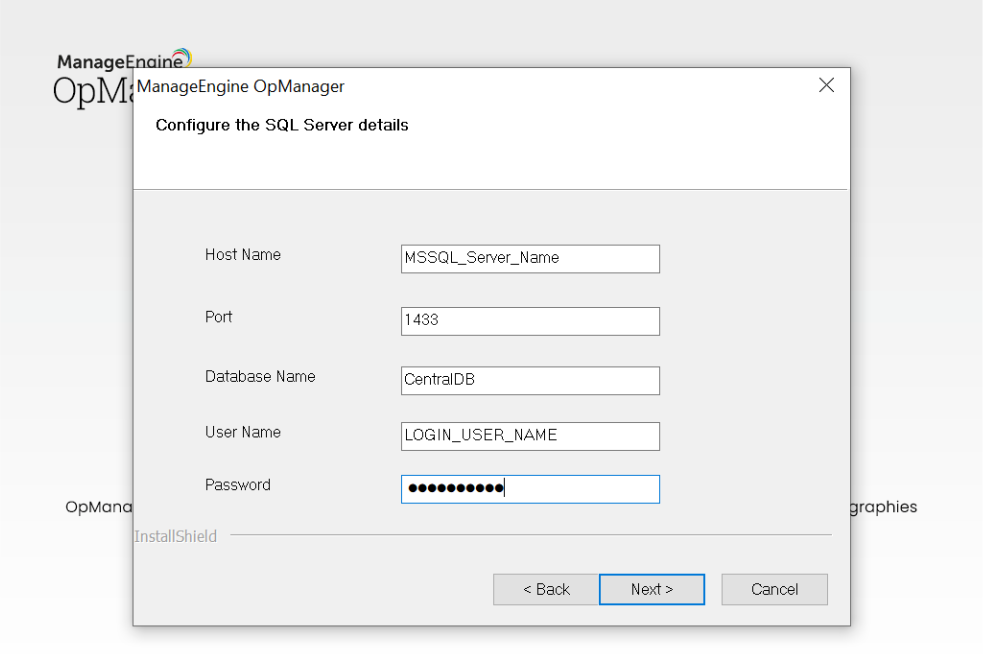
Task: Click the Configure the SQL Server details heading
Action: tap(282, 126)
